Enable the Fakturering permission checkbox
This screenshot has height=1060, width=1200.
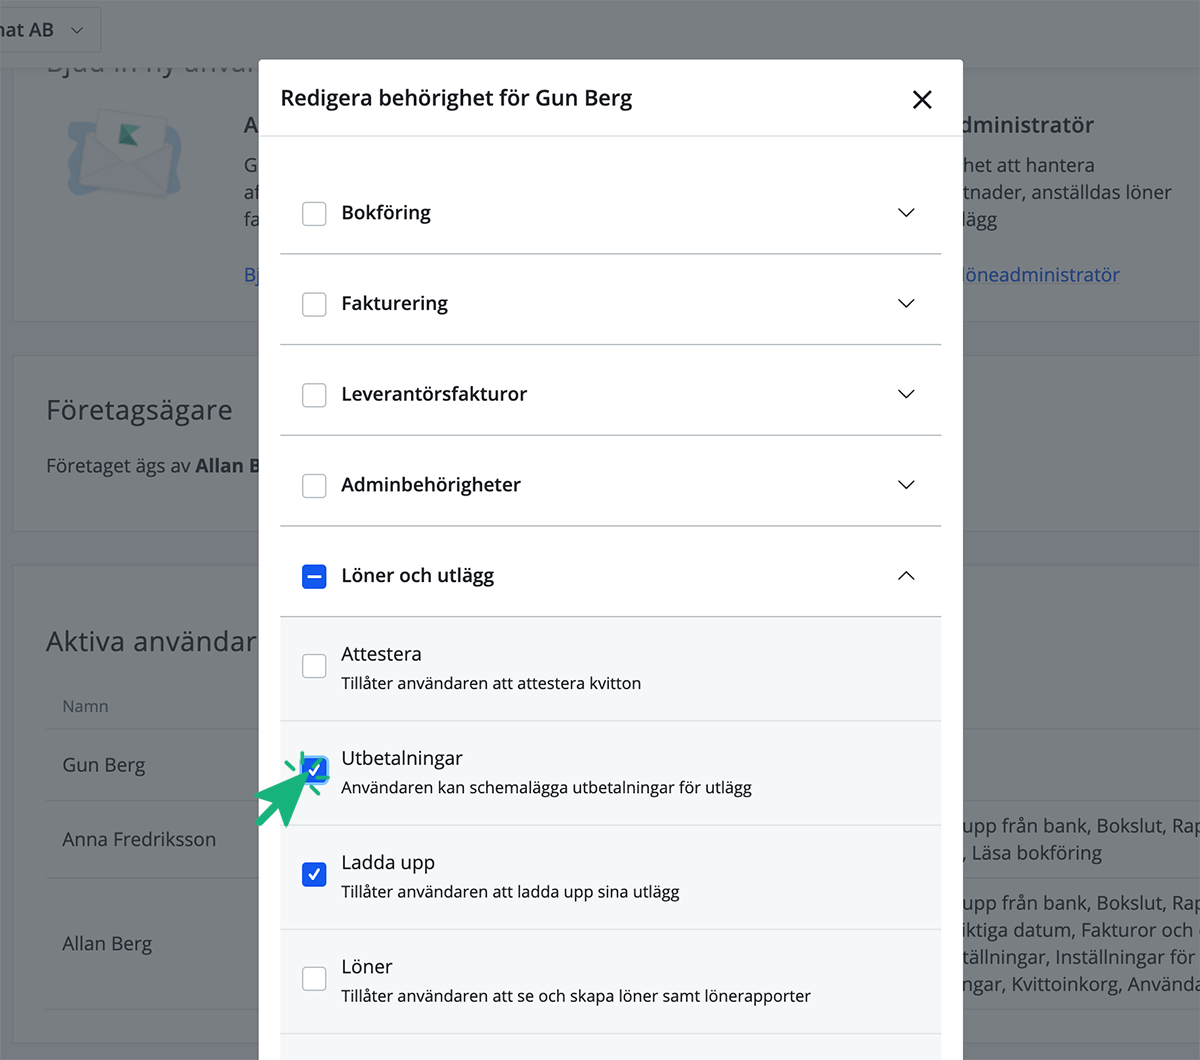pos(314,304)
